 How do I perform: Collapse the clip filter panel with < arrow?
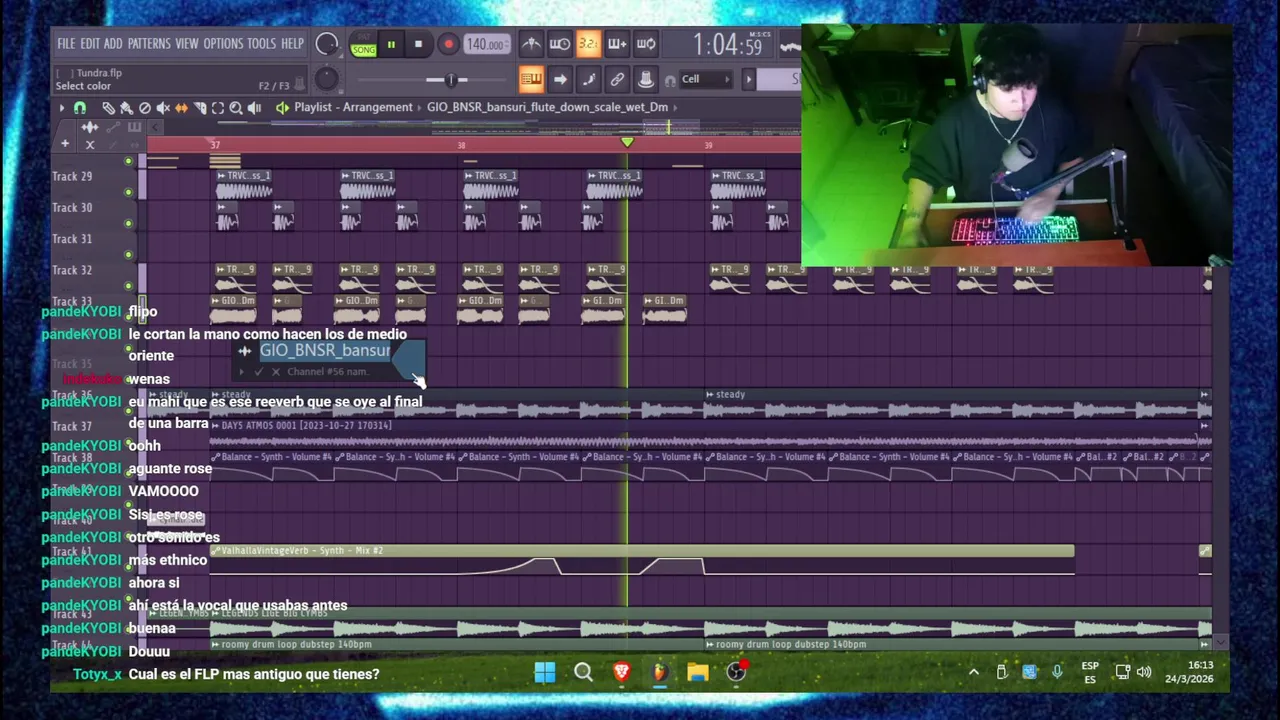pos(155,127)
